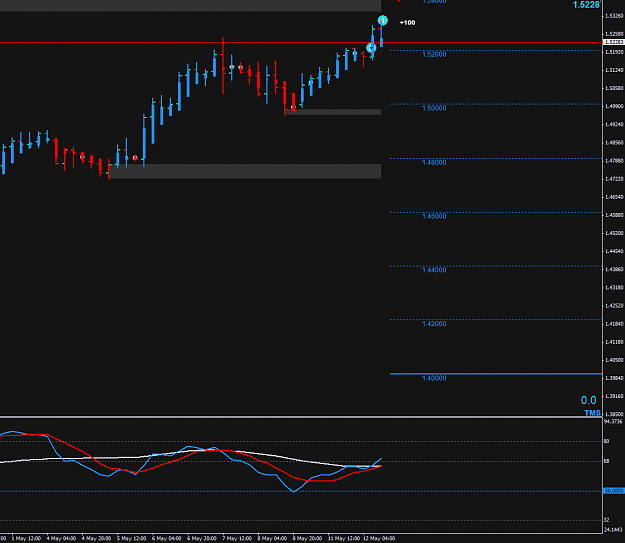Click the 1.51240 price scale value
This screenshot has height=543, width=625.
coord(614,70)
